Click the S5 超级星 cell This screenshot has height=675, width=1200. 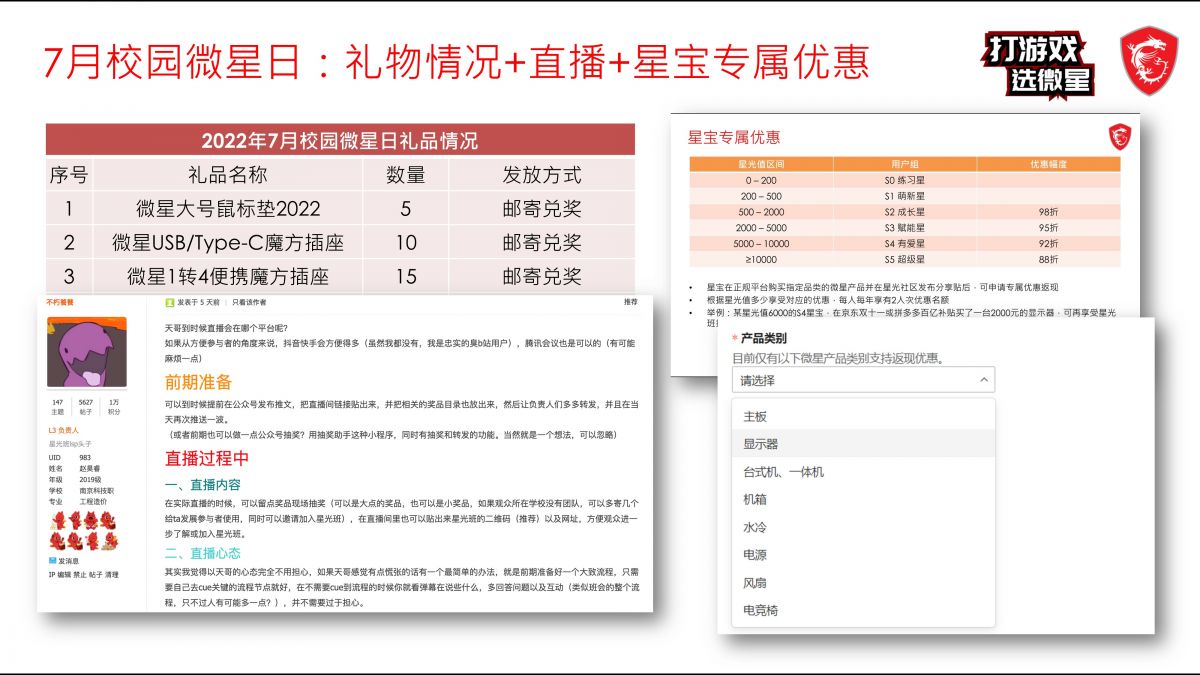[904, 259]
